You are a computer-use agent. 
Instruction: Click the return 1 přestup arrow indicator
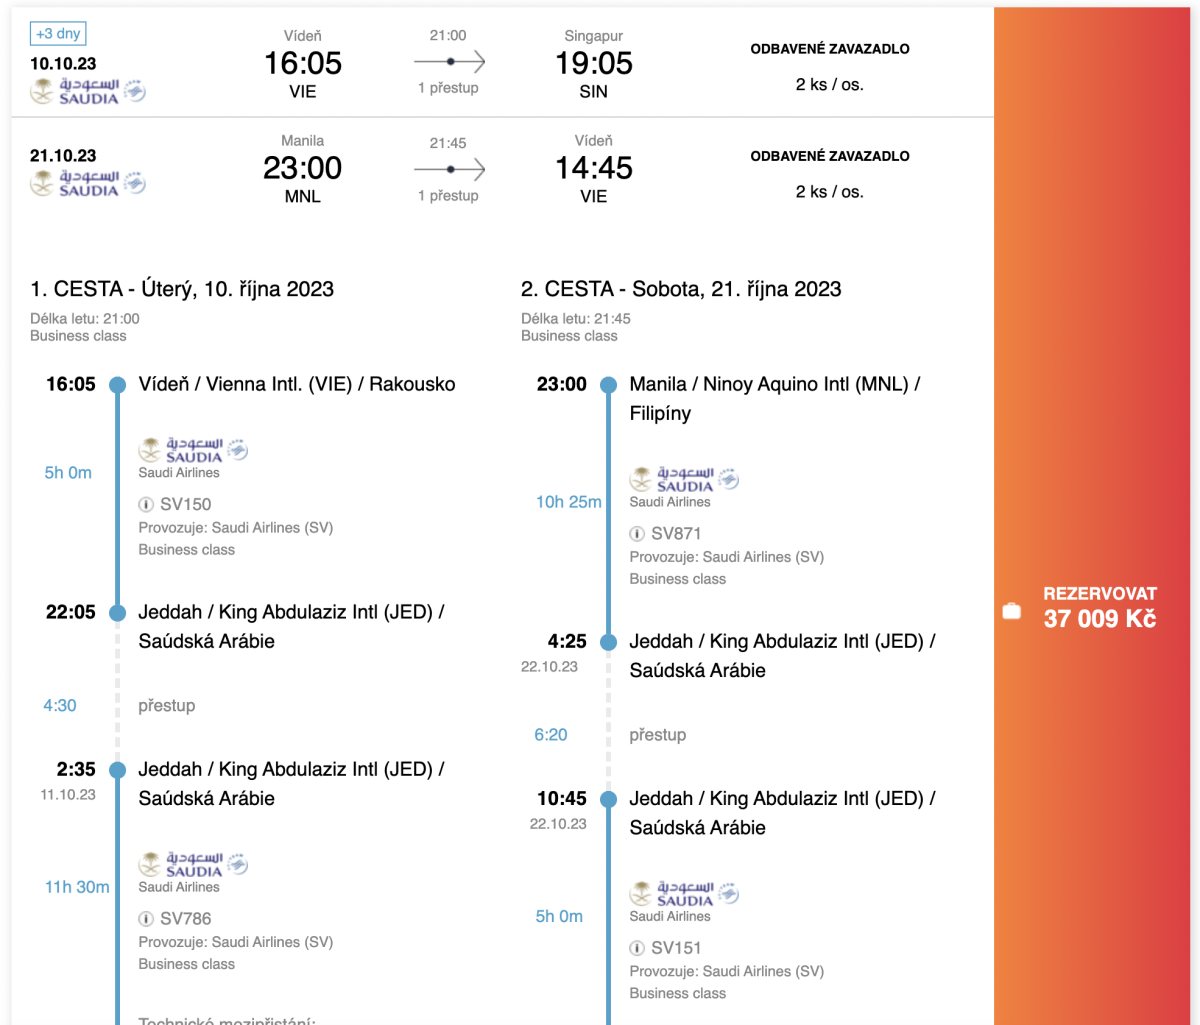(449, 169)
